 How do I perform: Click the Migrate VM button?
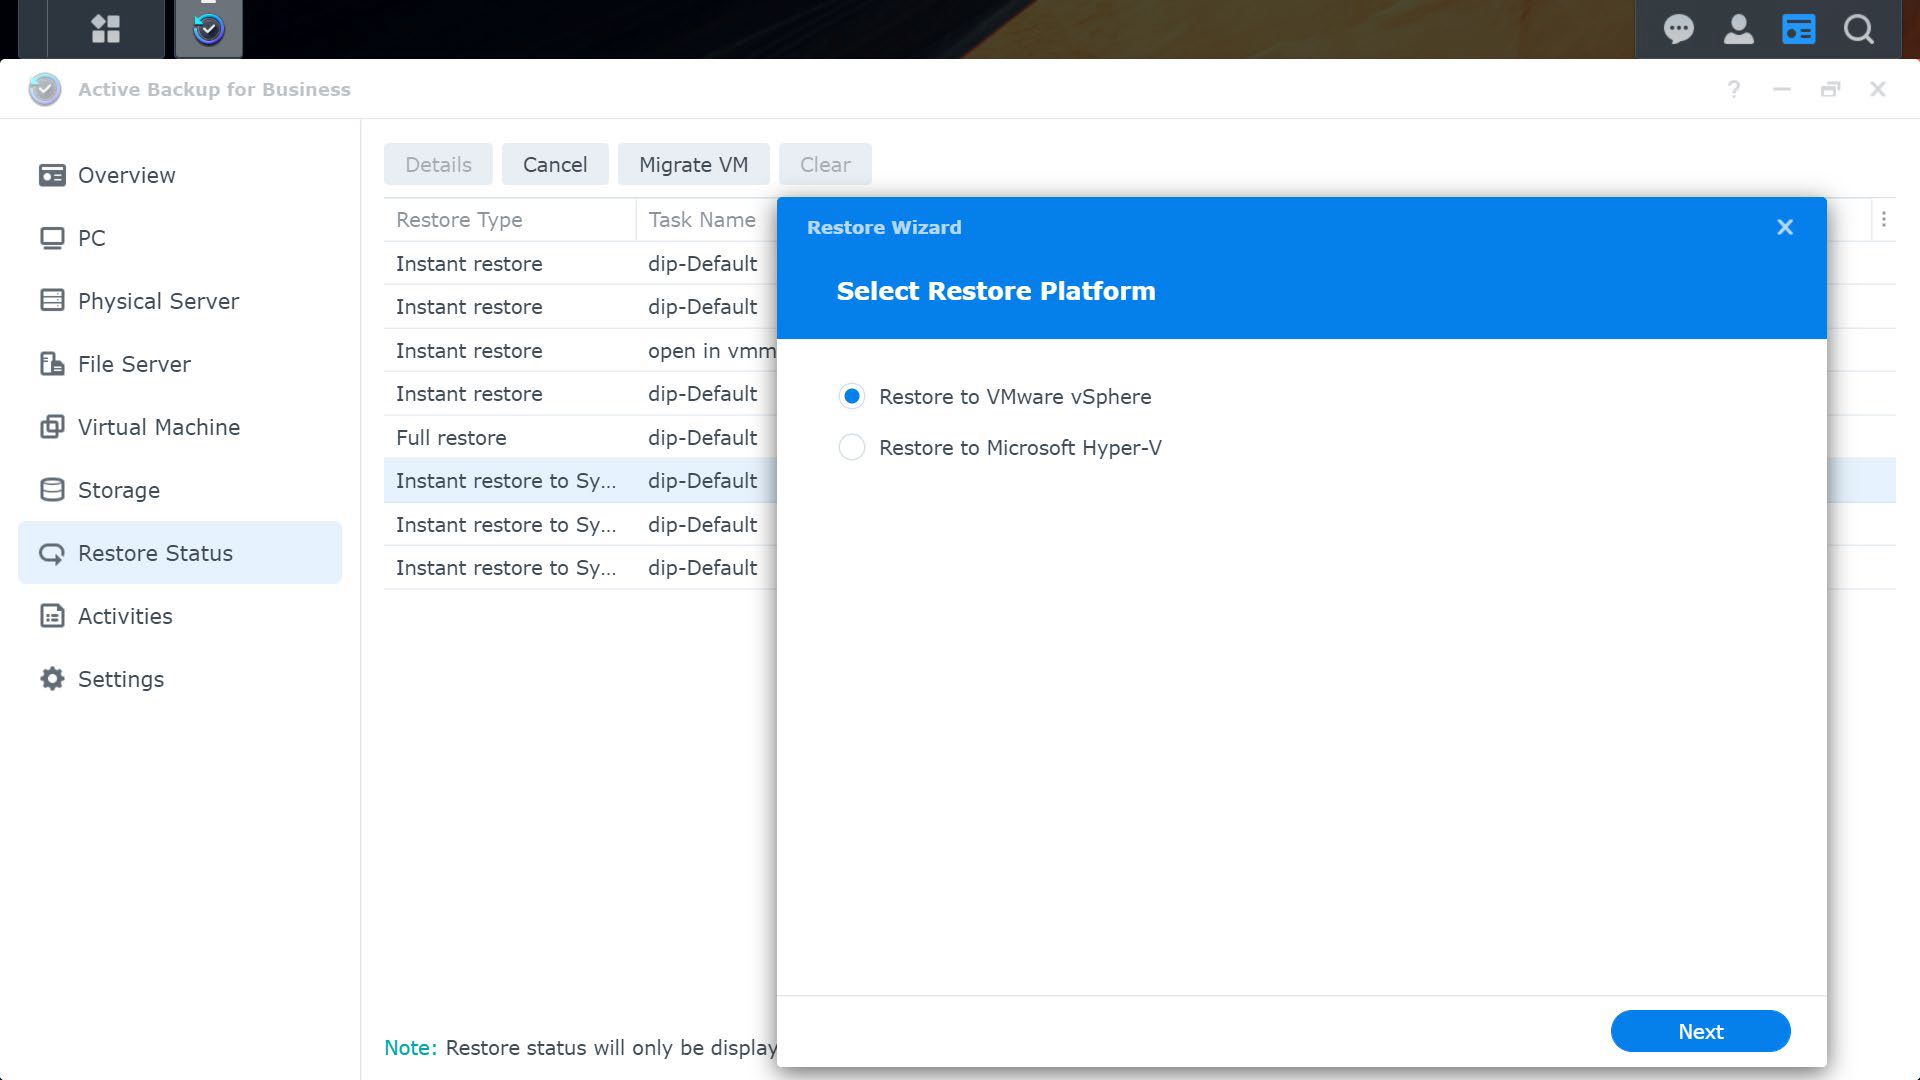(x=693, y=164)
